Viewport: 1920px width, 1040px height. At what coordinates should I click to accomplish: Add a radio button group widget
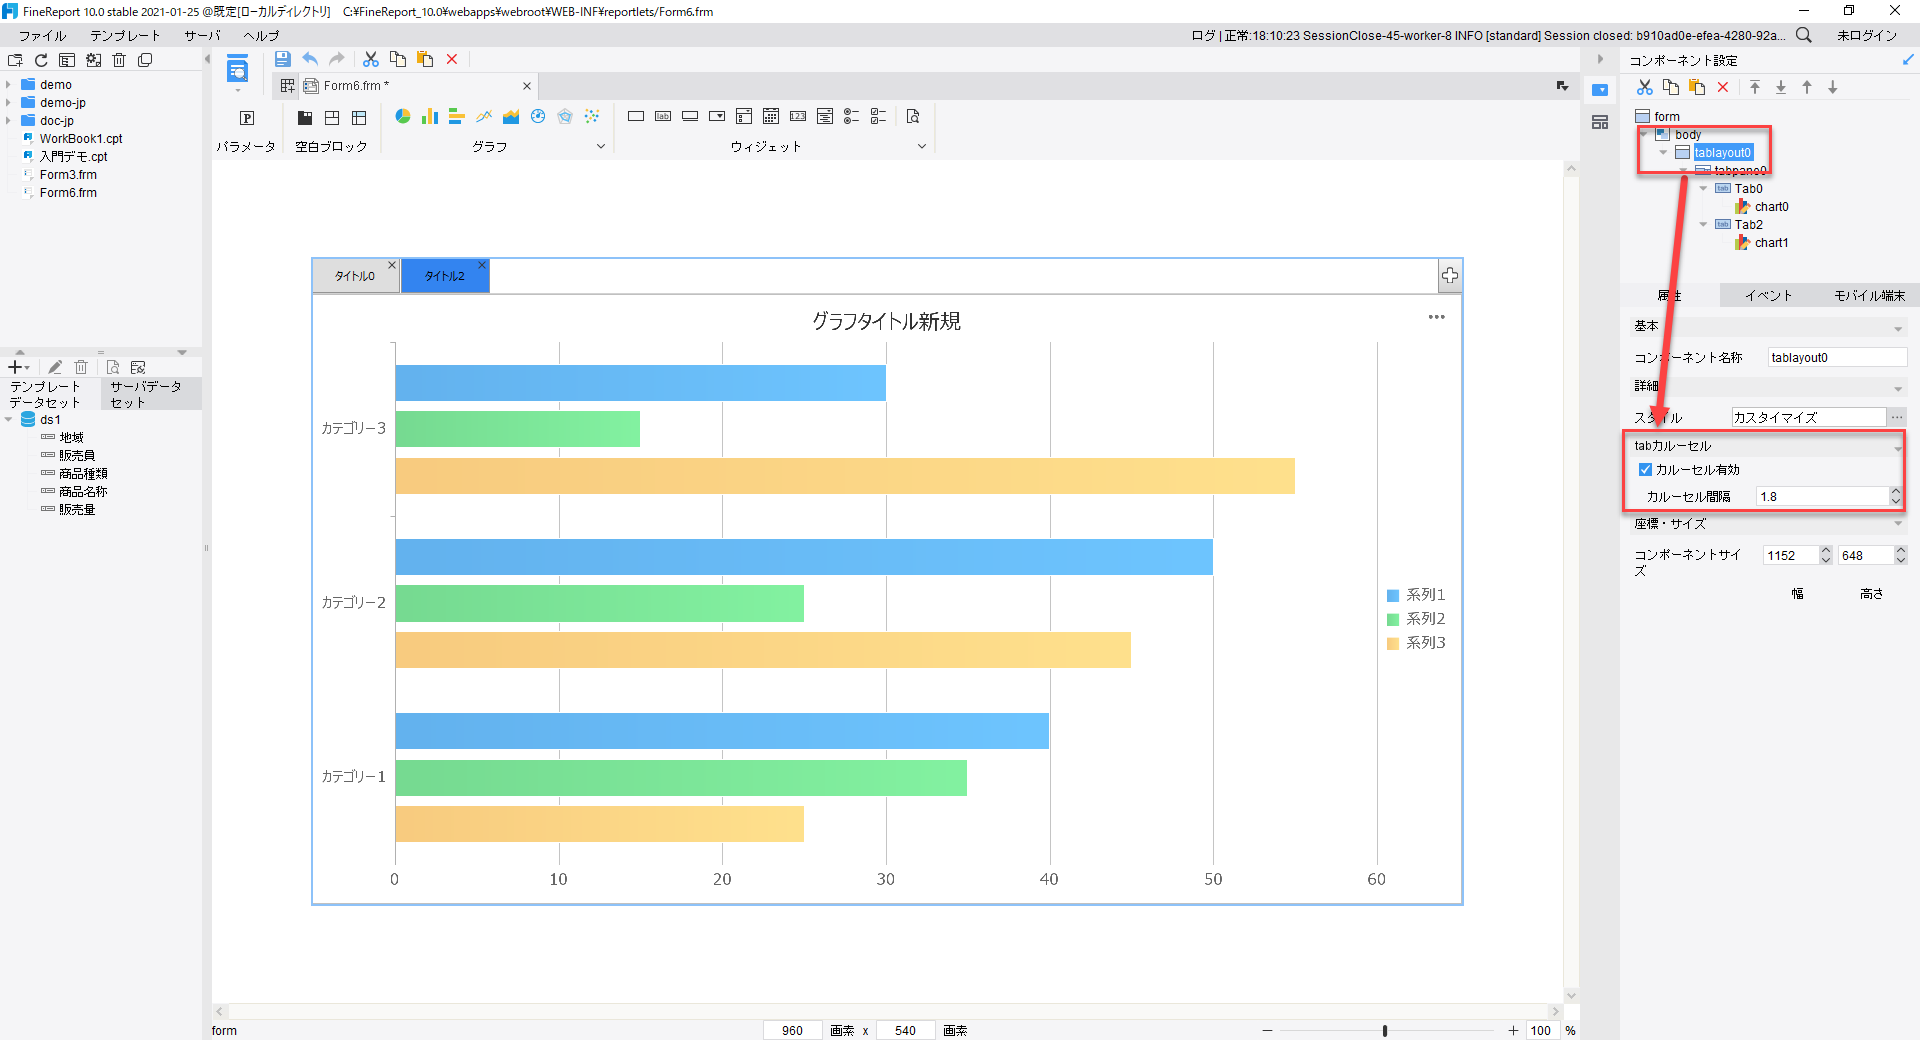pos(852,117)
